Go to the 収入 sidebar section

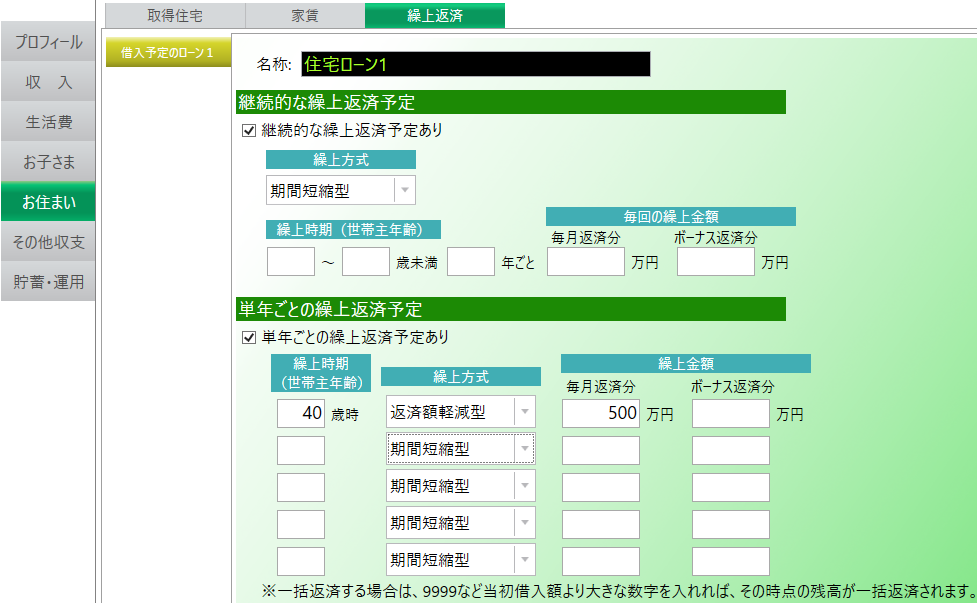click(48, 83)
